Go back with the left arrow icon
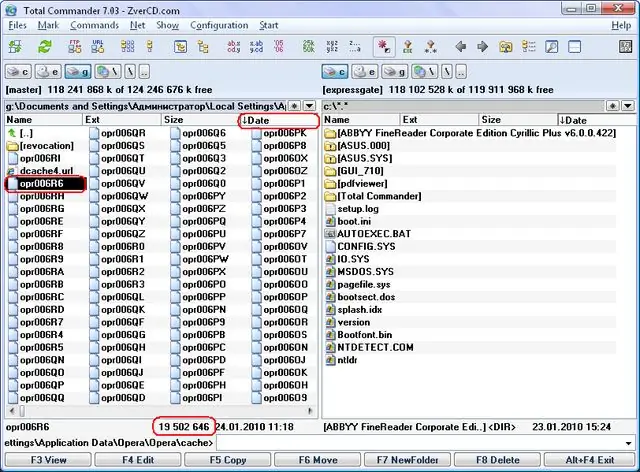The image size is (640, 472). pyautogui.click(x=460, y=47)
